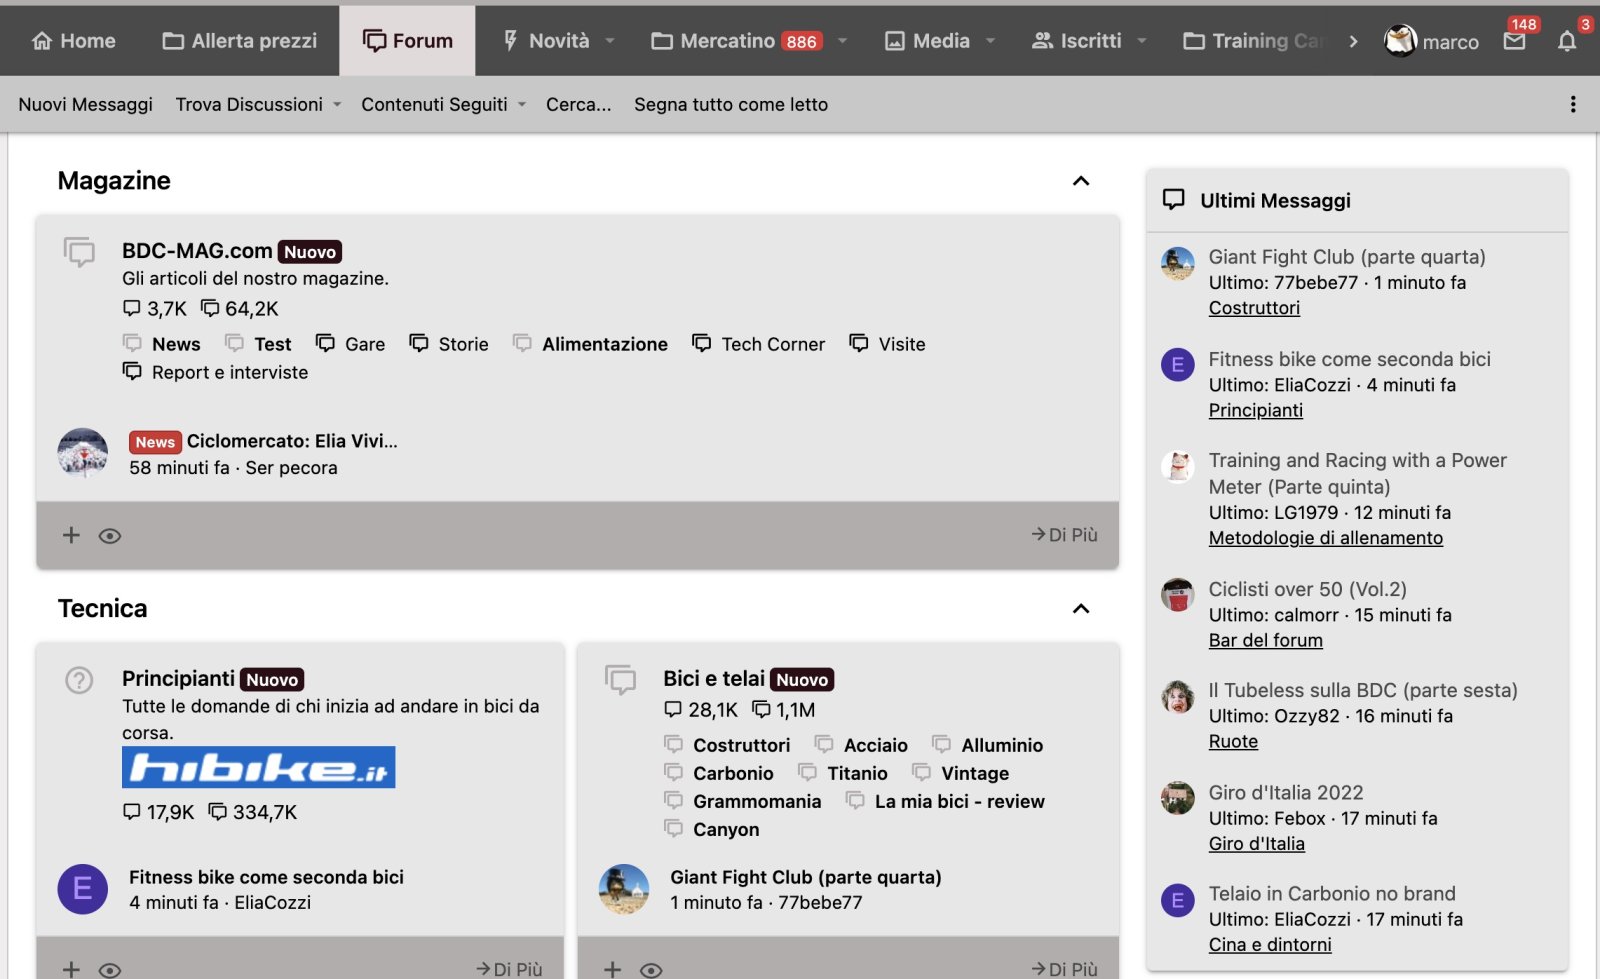
Task: Toggle watch eye icon in Magazine footer
Action: pos(110,536)
